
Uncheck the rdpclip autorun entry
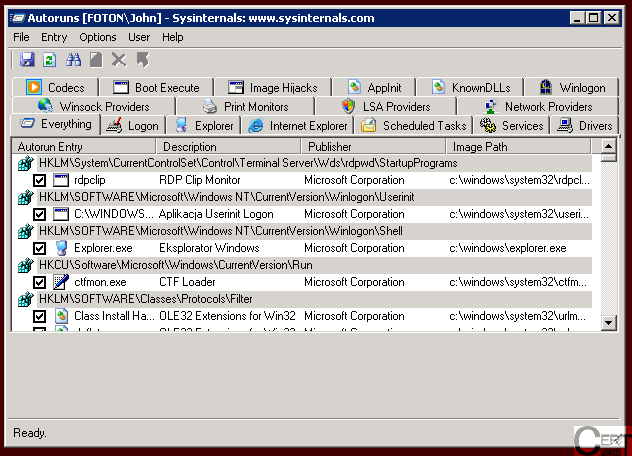[x=39, y=180]
